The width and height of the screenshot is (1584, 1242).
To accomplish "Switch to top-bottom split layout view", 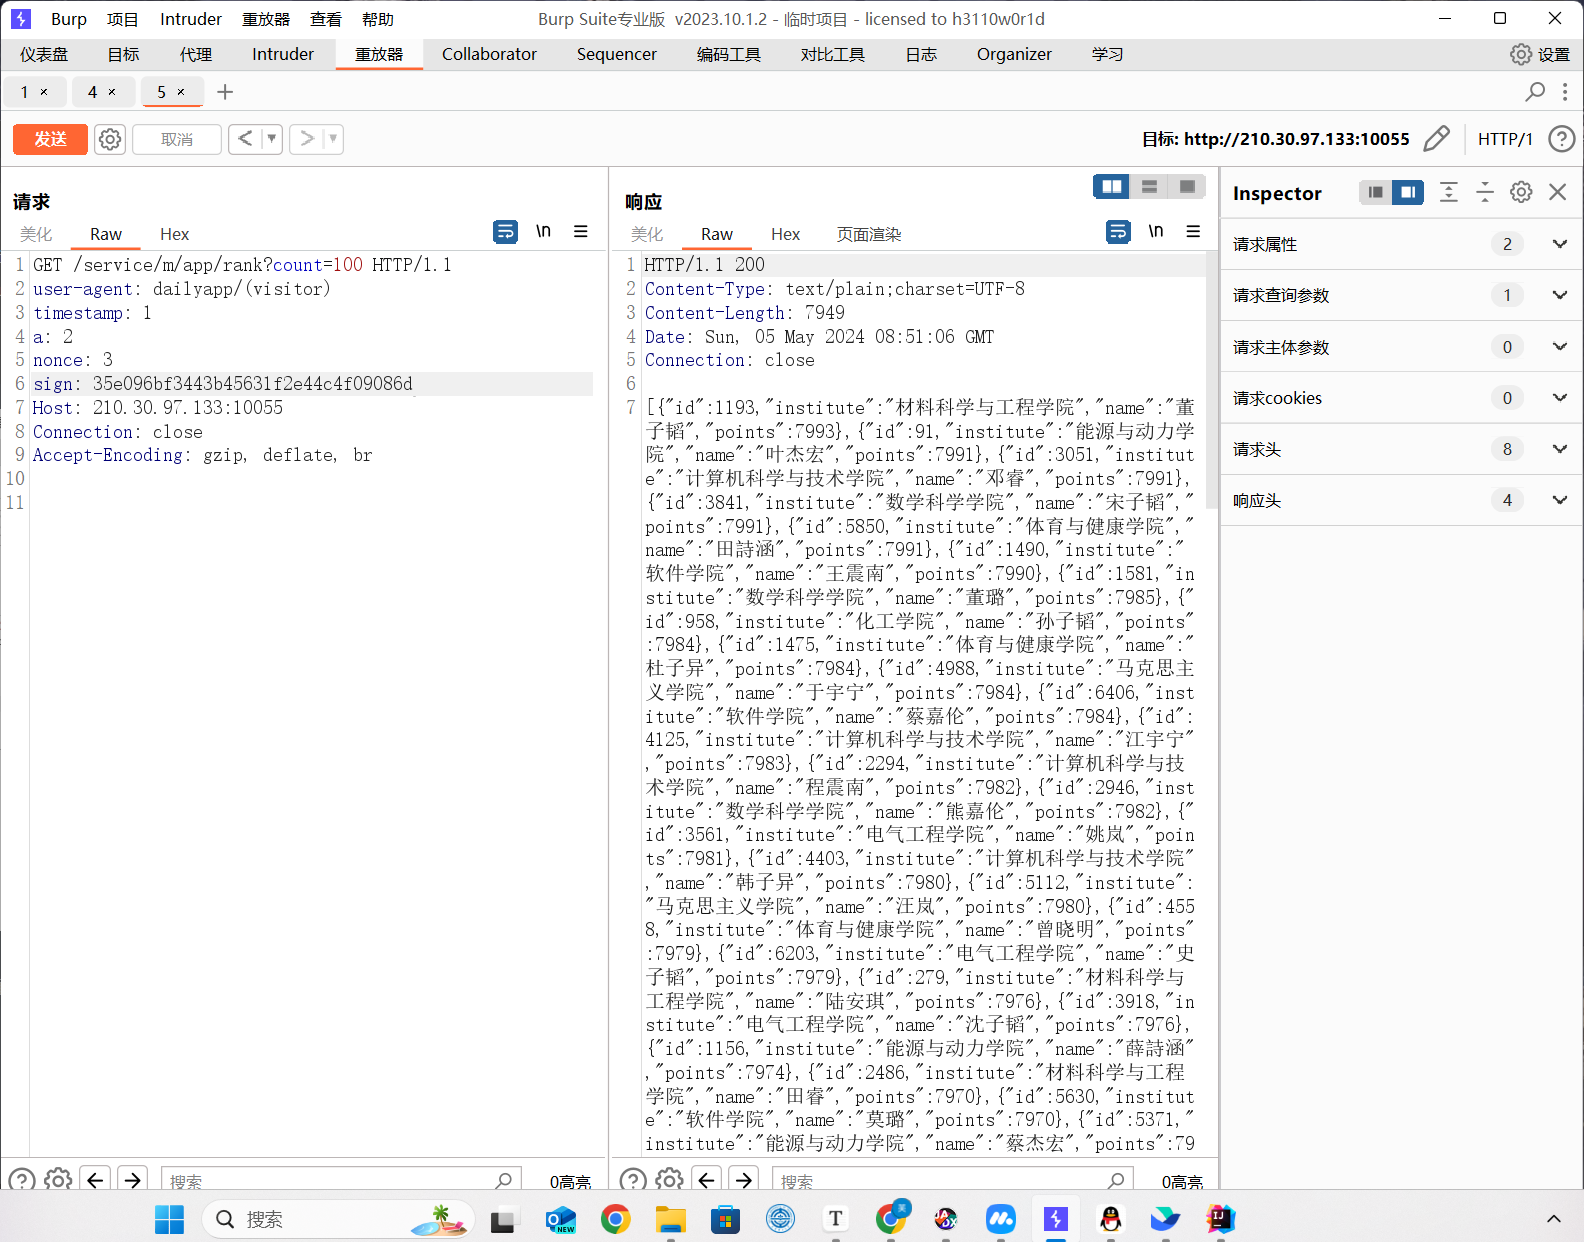I will pos(1149,187).
